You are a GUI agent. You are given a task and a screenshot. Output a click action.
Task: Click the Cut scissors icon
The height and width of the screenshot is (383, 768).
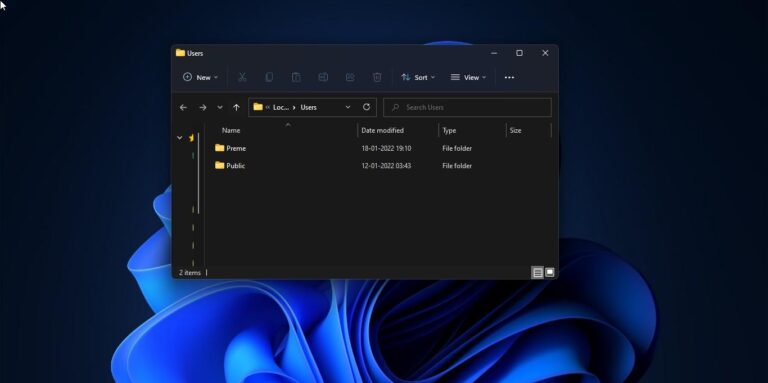[x=242, y=77]
